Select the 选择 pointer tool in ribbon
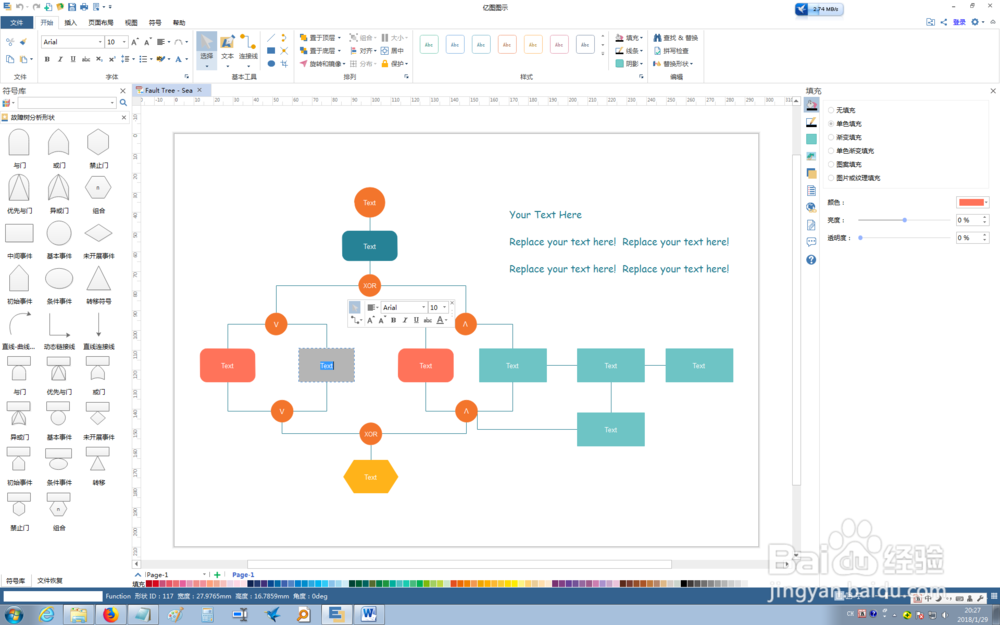The height and width of the screenshot is (625, 1000). click(206, 49)
